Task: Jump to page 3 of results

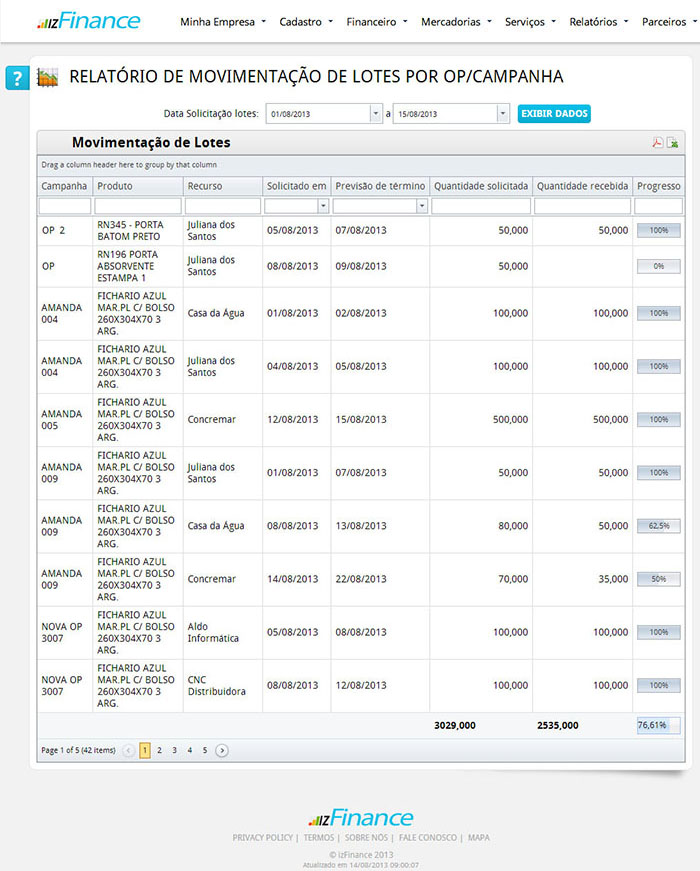Action: point(174,750)
